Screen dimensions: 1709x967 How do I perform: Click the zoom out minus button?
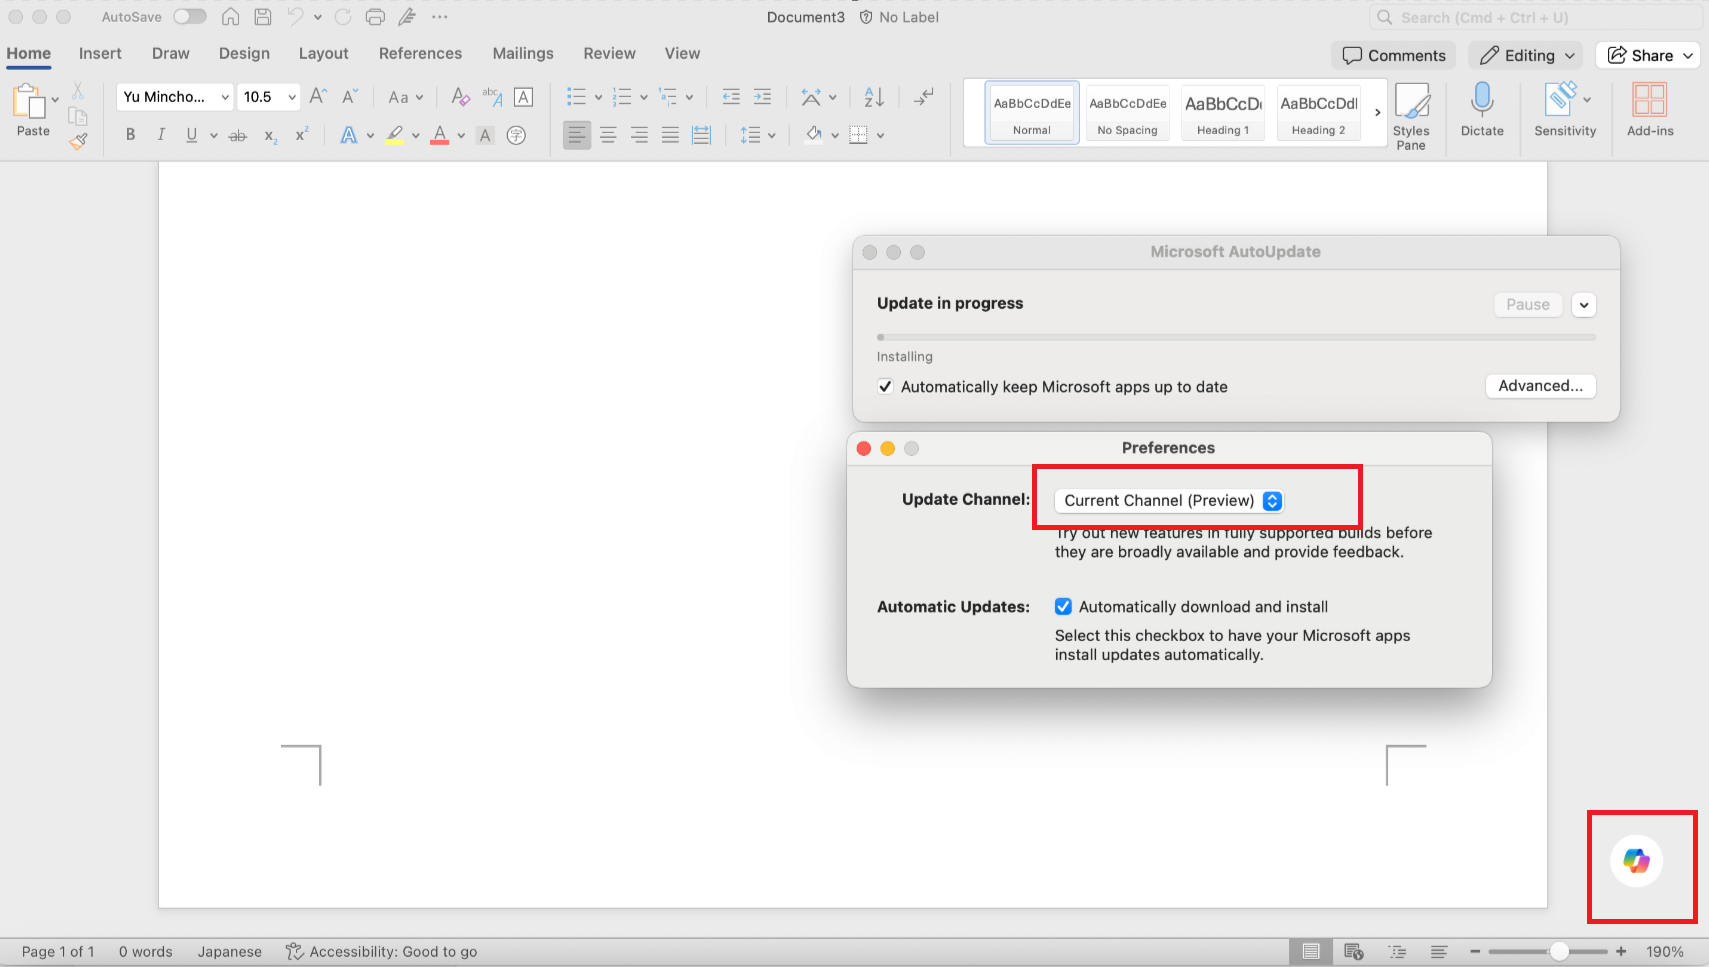pos(1475,952)
